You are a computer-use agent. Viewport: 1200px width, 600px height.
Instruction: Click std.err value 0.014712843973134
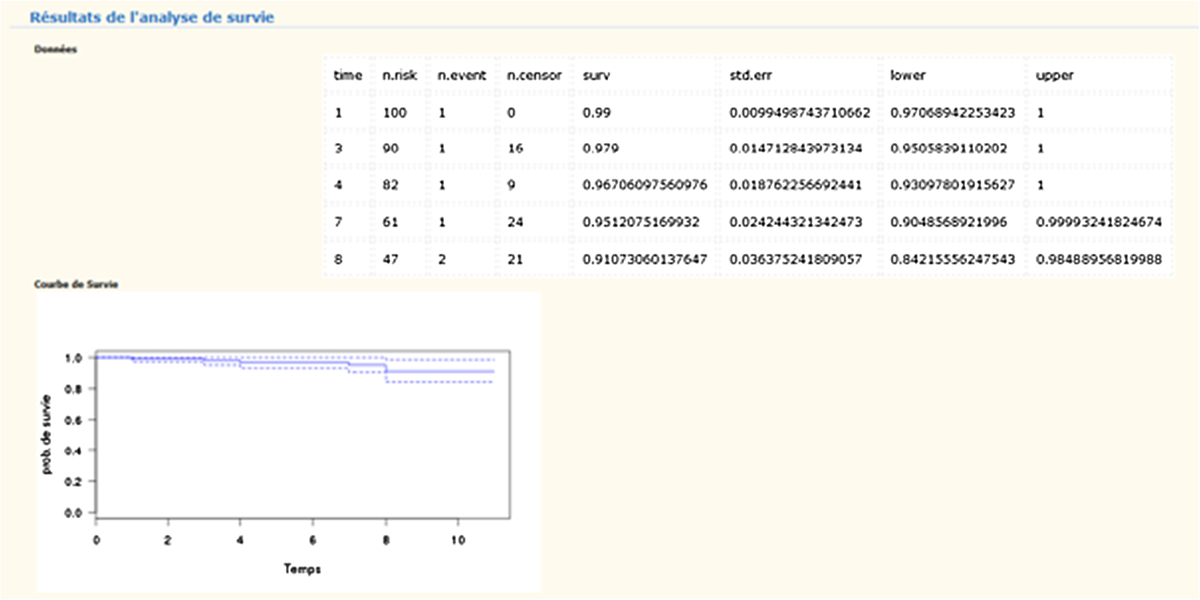tap(797, 148)
